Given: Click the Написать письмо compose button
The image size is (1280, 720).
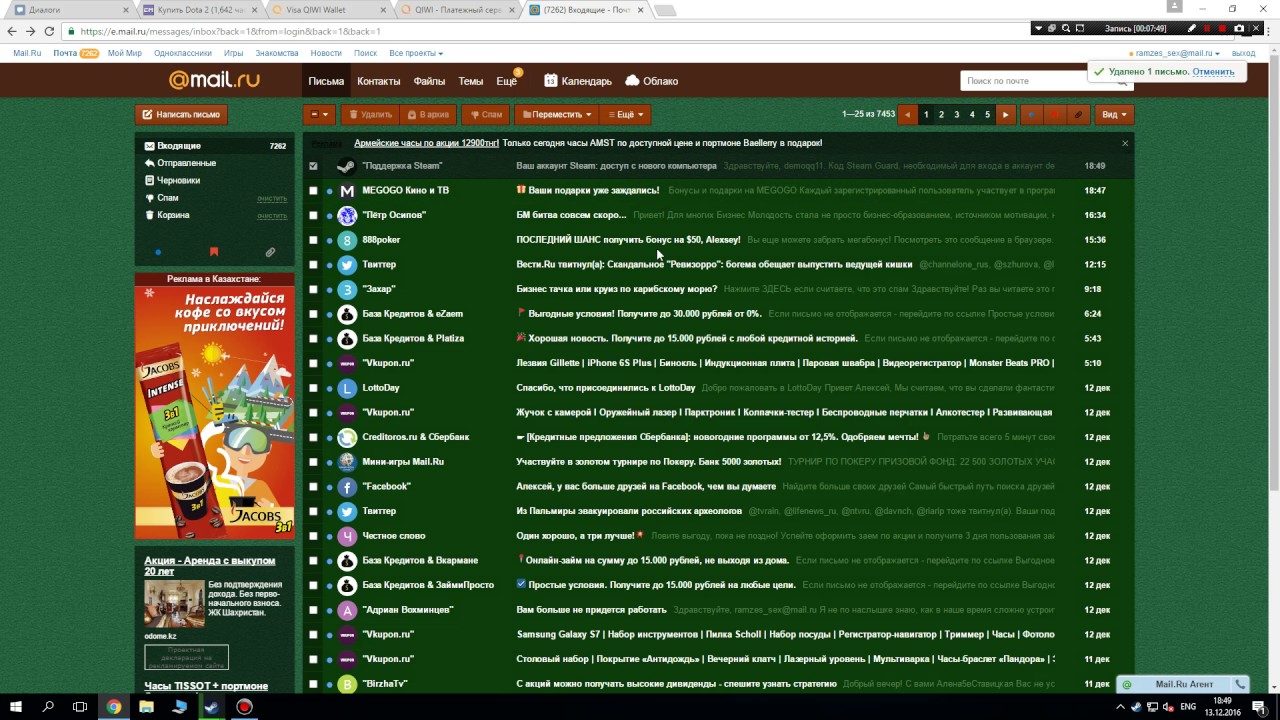Looking at the screenshot, I should pyautogui.click(x=181, y=114).
